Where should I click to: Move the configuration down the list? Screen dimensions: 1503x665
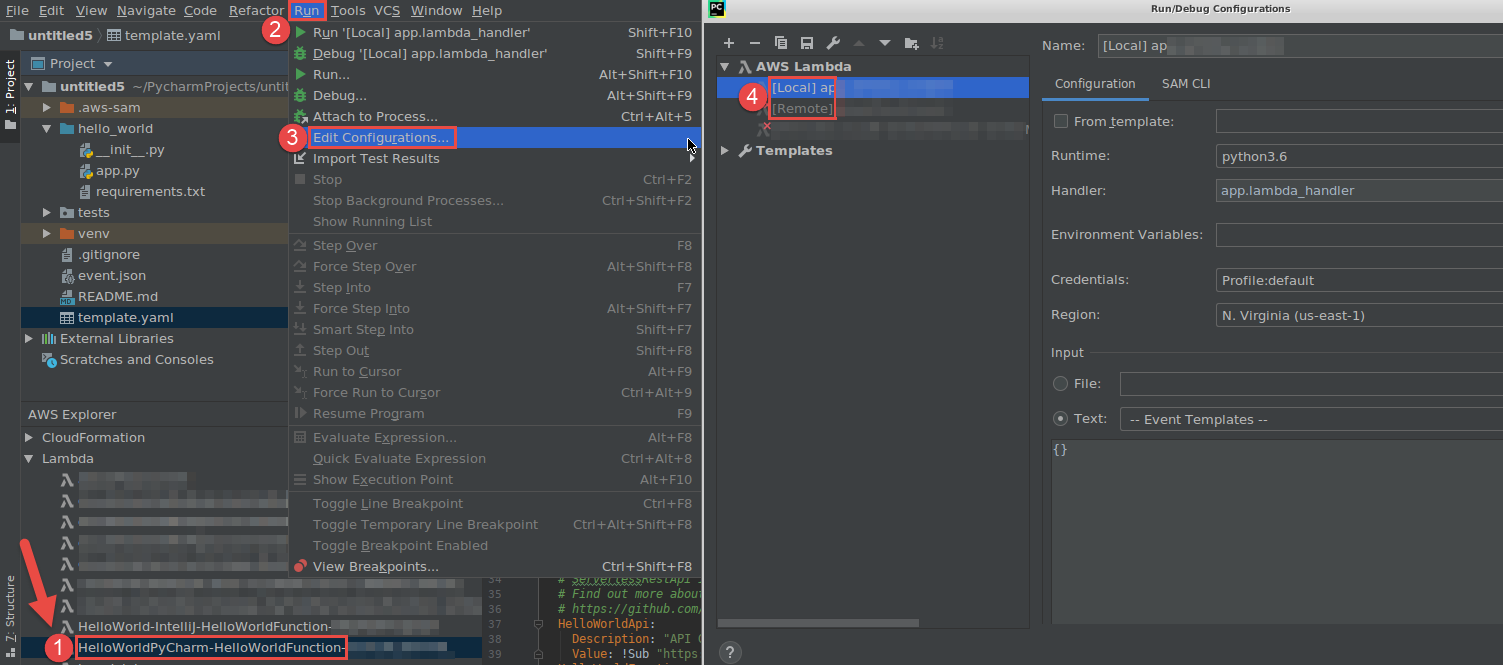click(884, 43)
